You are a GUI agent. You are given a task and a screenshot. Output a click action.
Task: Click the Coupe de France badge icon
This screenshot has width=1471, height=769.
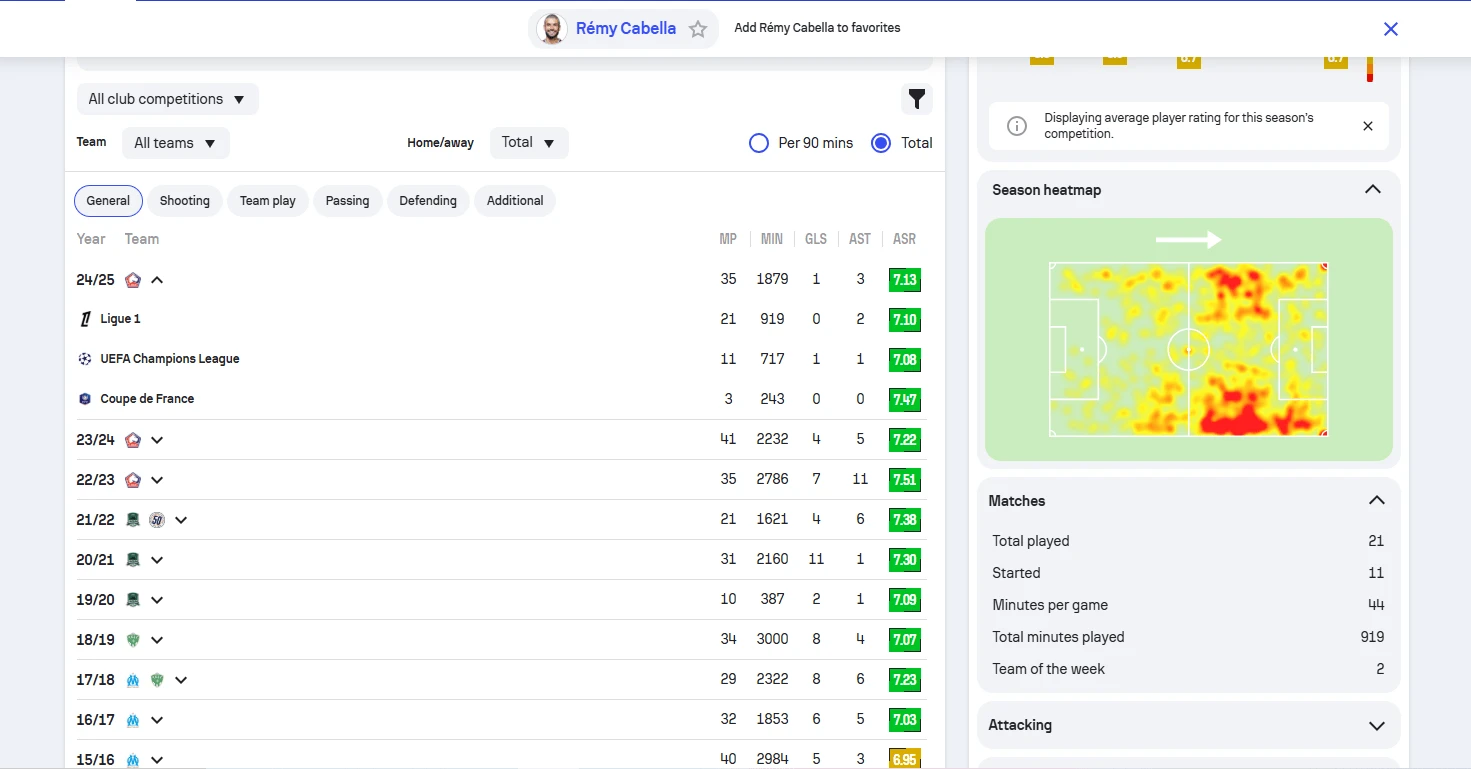coord(85,399)
